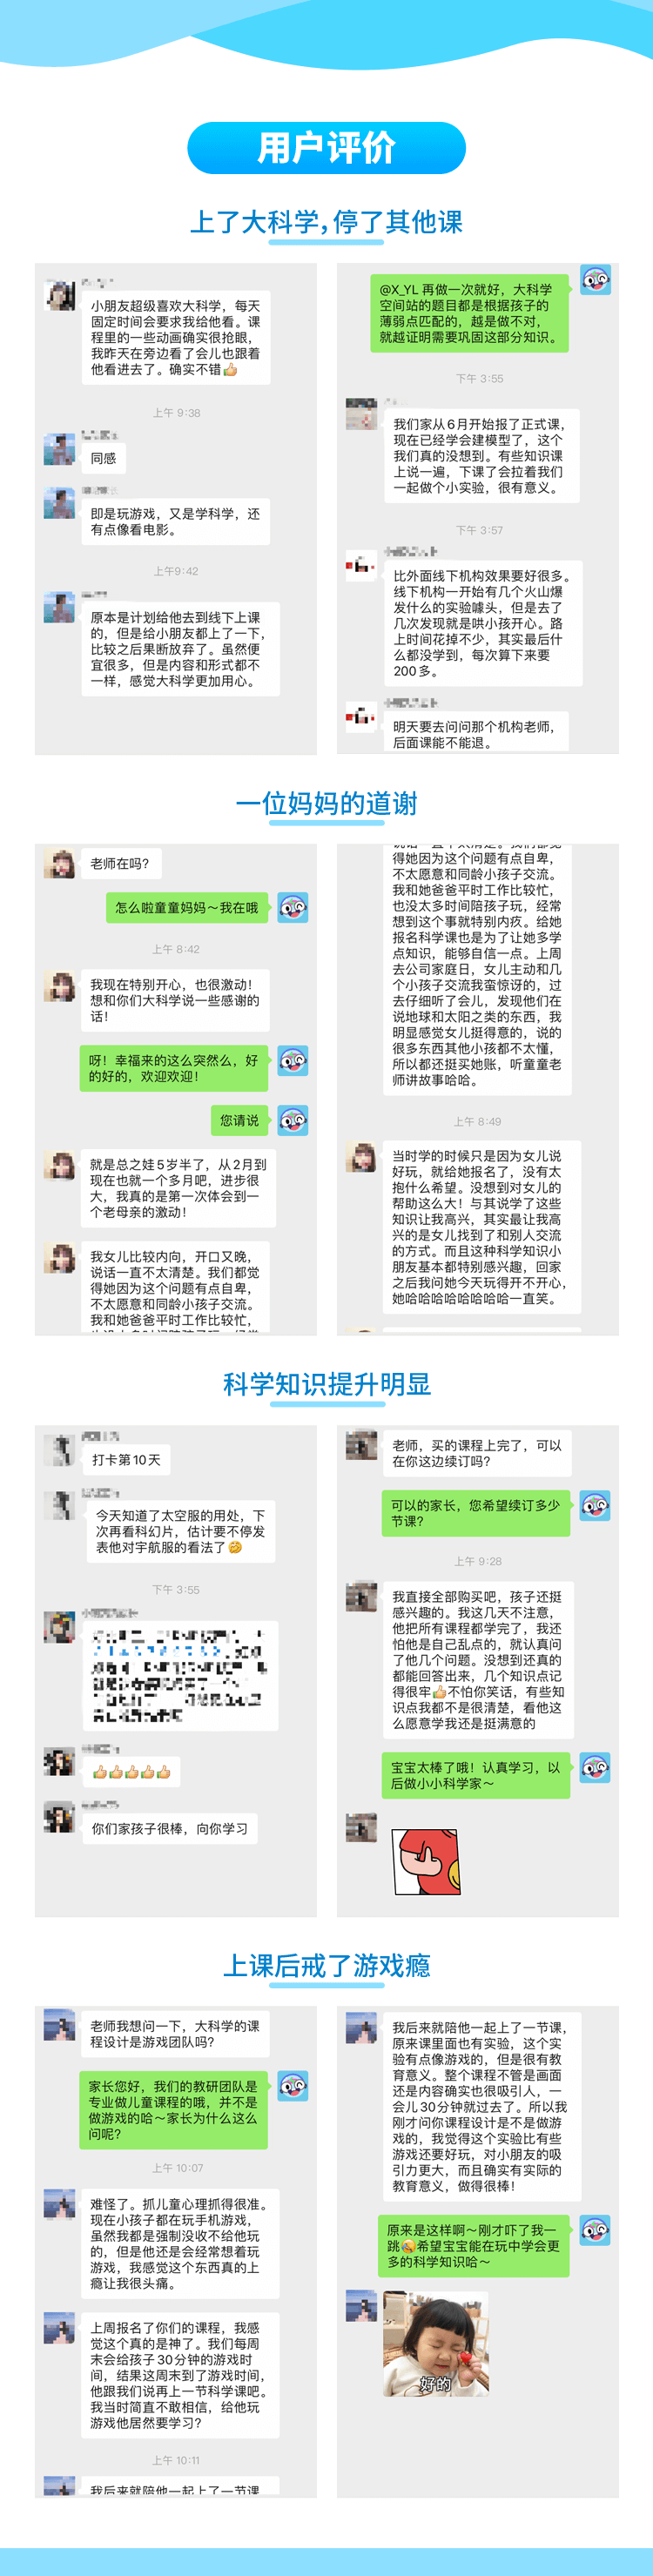Click the mascot avatar beside '@X_YL 再做一次就好'
Image resolution: width=653 pixels, height=2576 pixels.
[595, 280]
